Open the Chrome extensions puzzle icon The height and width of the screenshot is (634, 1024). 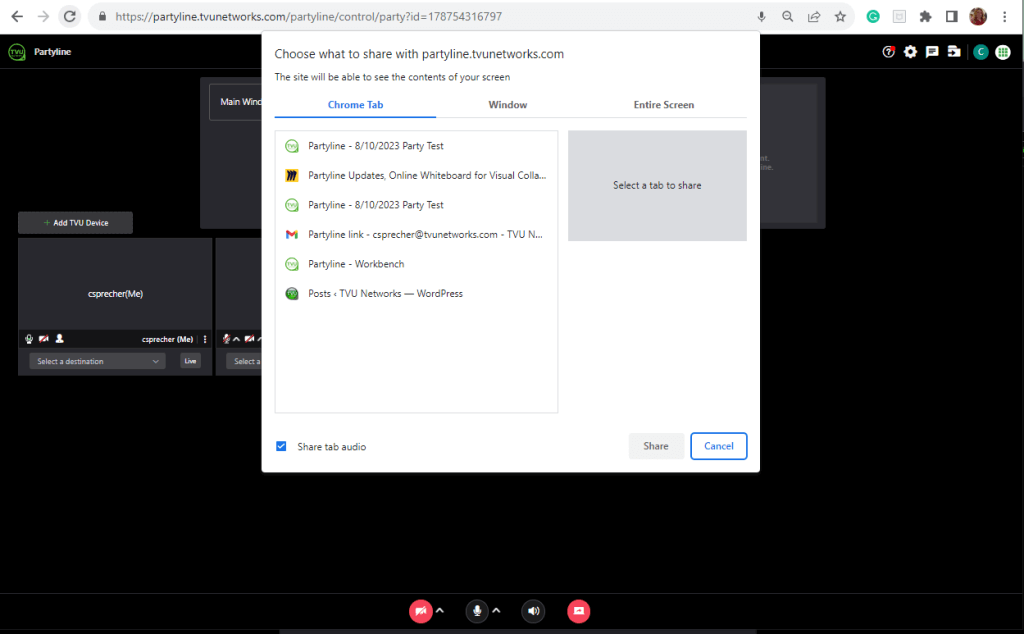coord(925,16)
